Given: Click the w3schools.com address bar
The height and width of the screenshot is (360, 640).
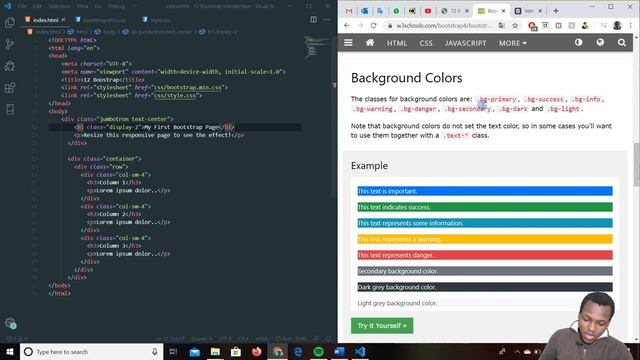Looking at the screenshot, I should [x=444, y=25].
